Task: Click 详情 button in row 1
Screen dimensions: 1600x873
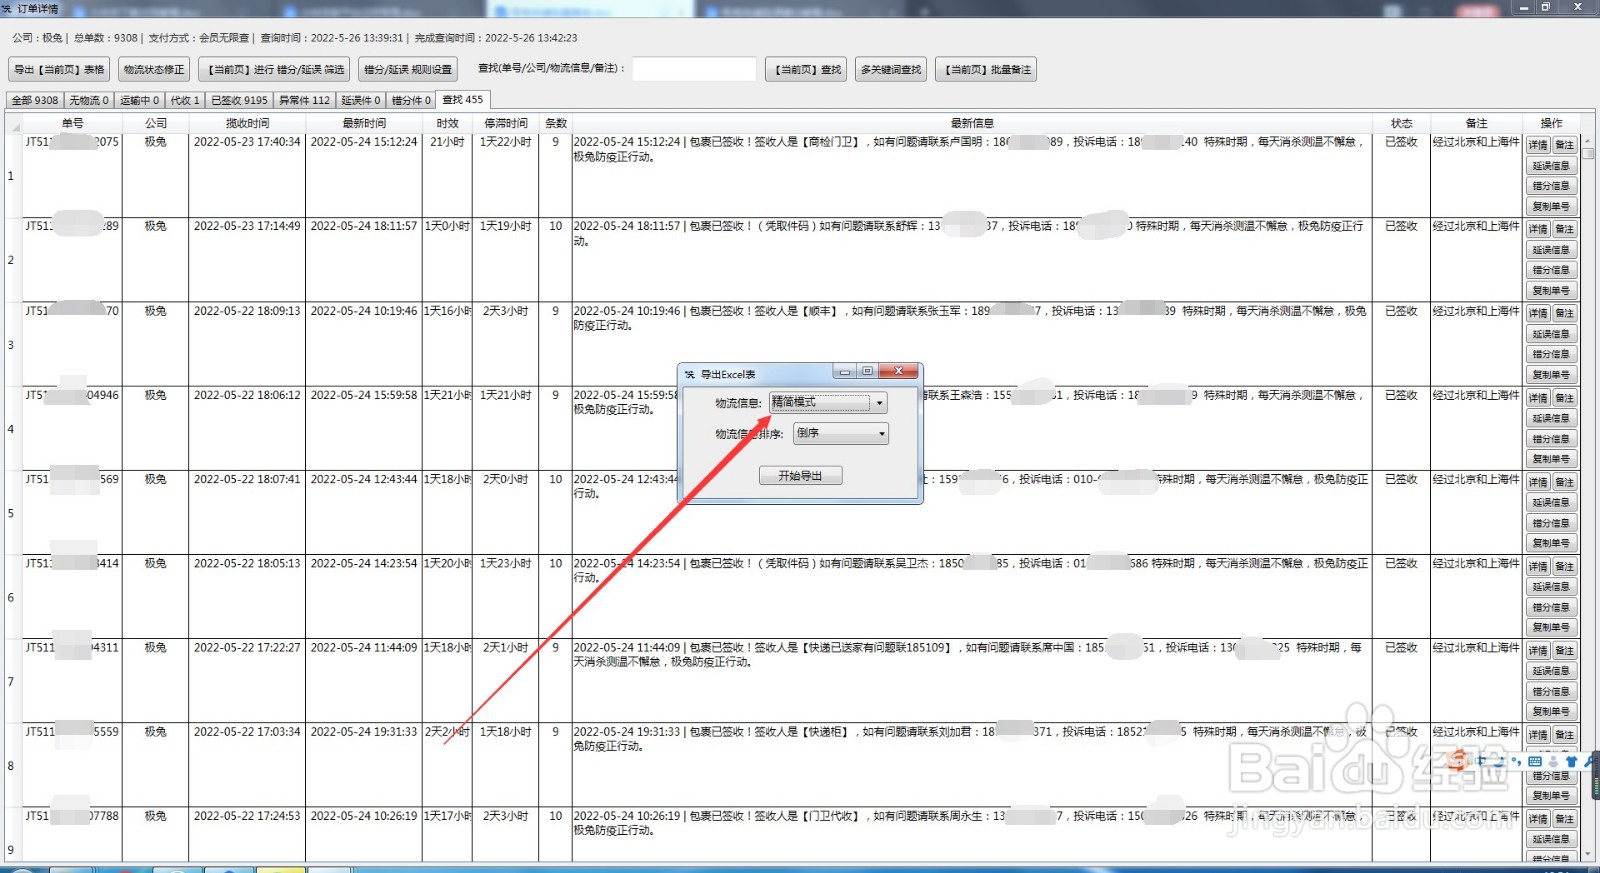Action: (x=1538, y=145)
